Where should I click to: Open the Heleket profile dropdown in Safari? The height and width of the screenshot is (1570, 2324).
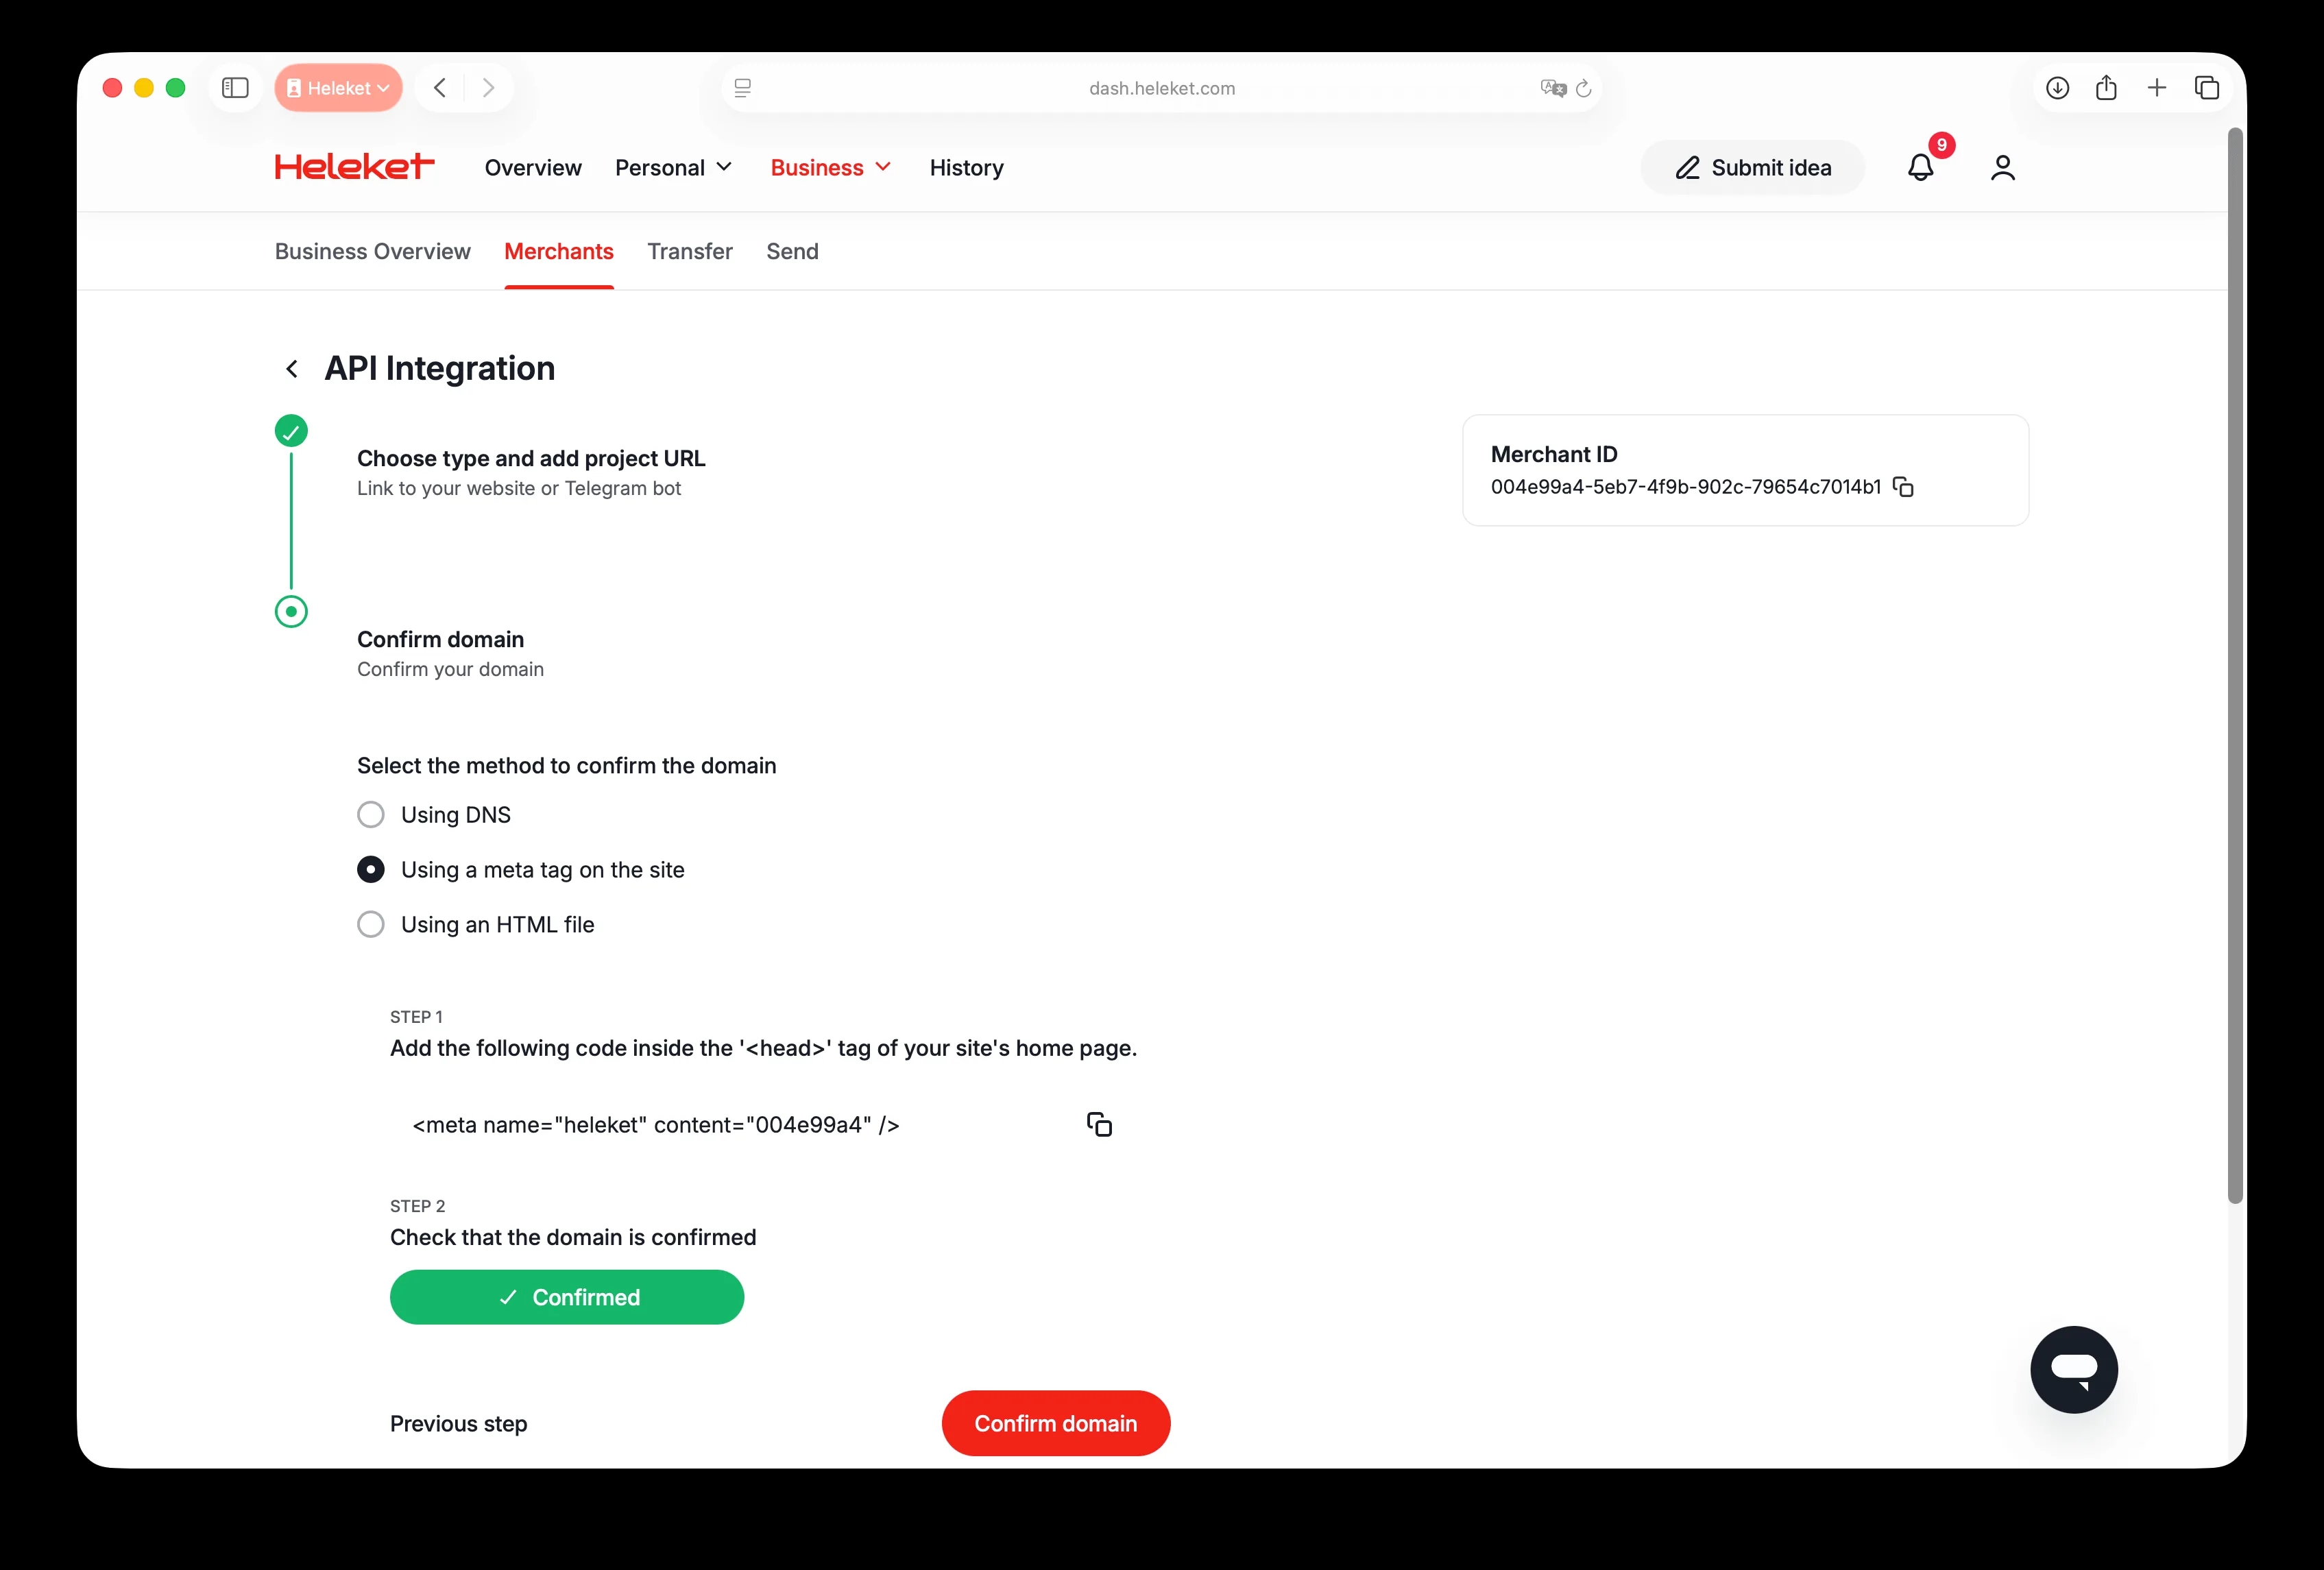click(x=338, y=88)
